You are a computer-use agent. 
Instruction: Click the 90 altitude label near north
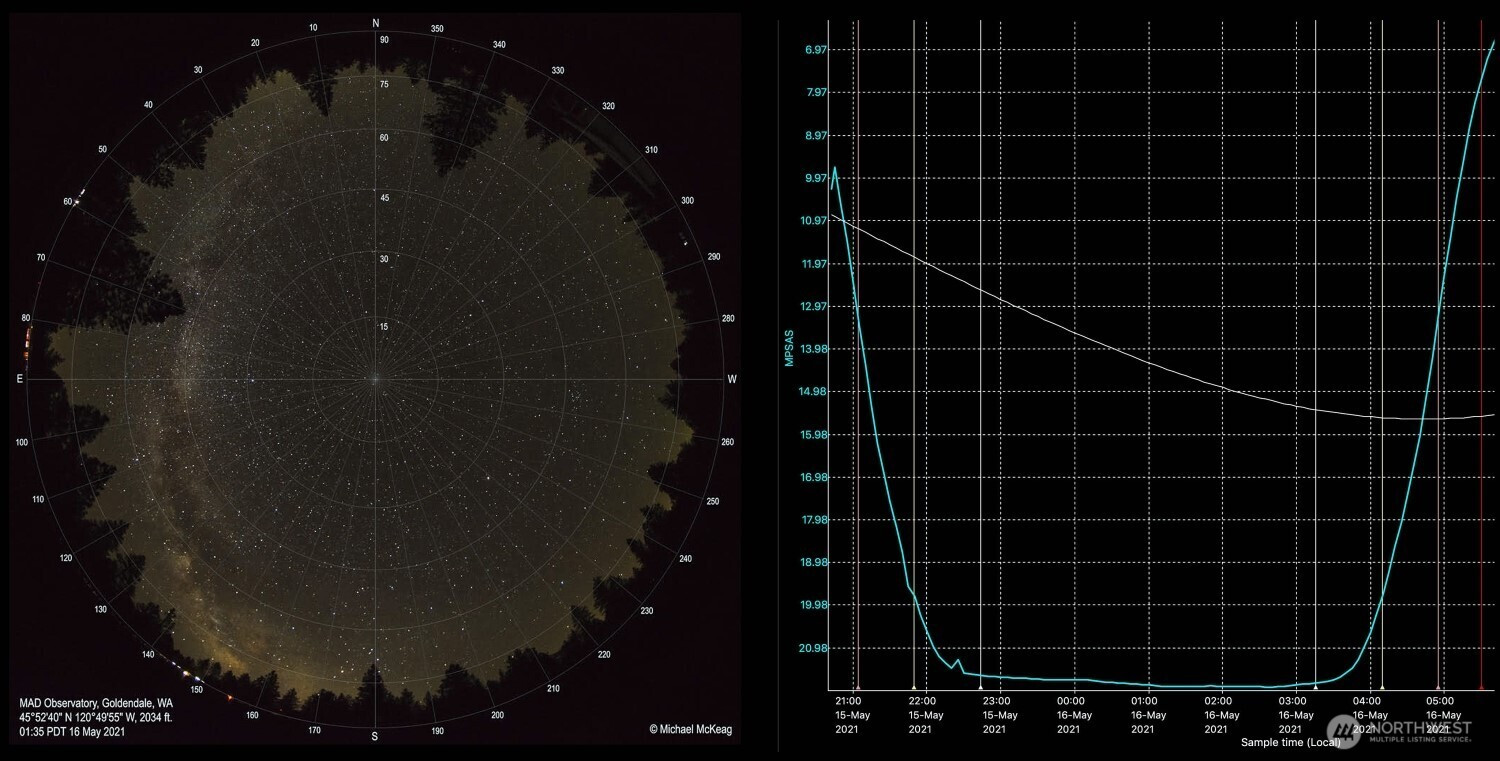(x=384, y=40)
